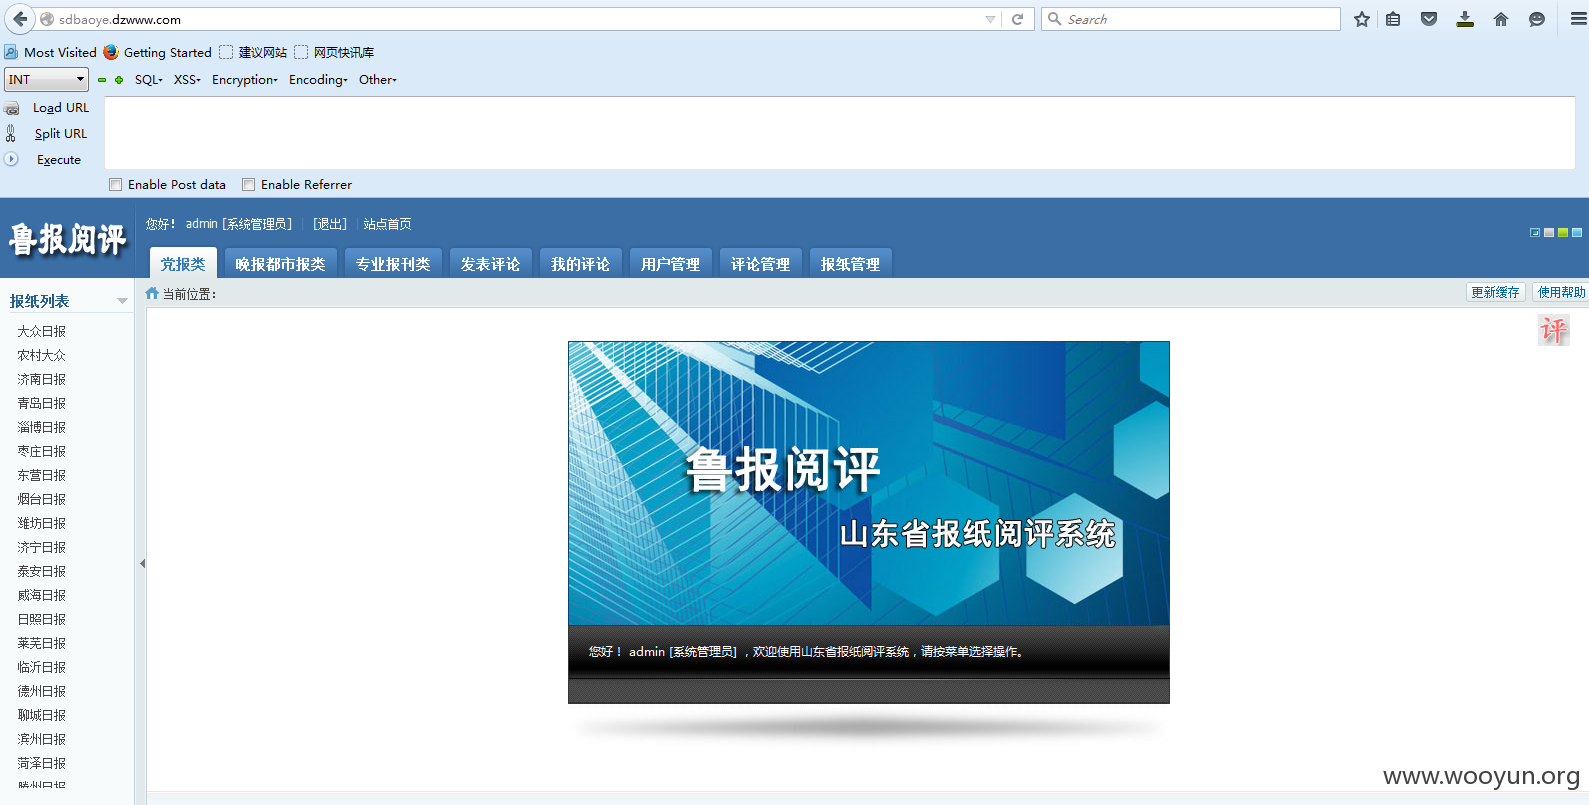Viewport: 1589px width, 805px height.
Task: Select 泰安日报 in the newspaper list
Action: click(x=42, y=571)
